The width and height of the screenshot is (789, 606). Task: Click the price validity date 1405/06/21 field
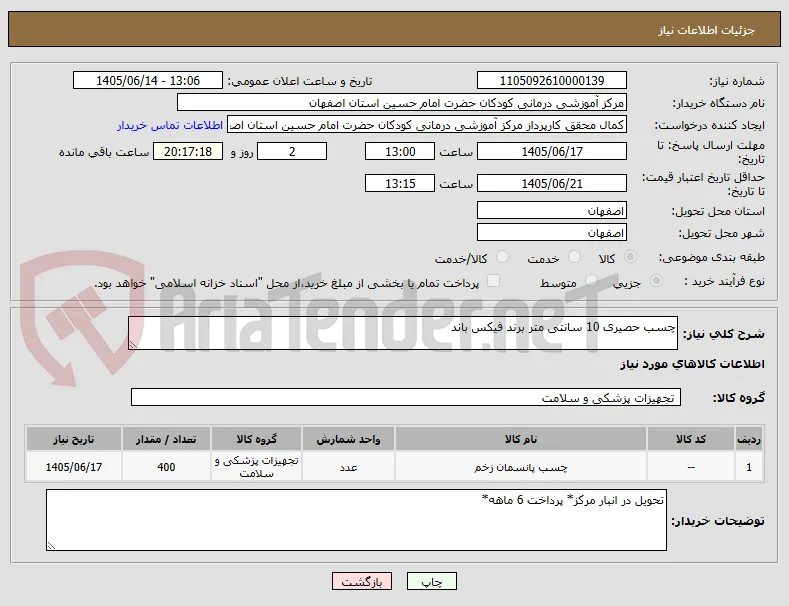(551, 183)
